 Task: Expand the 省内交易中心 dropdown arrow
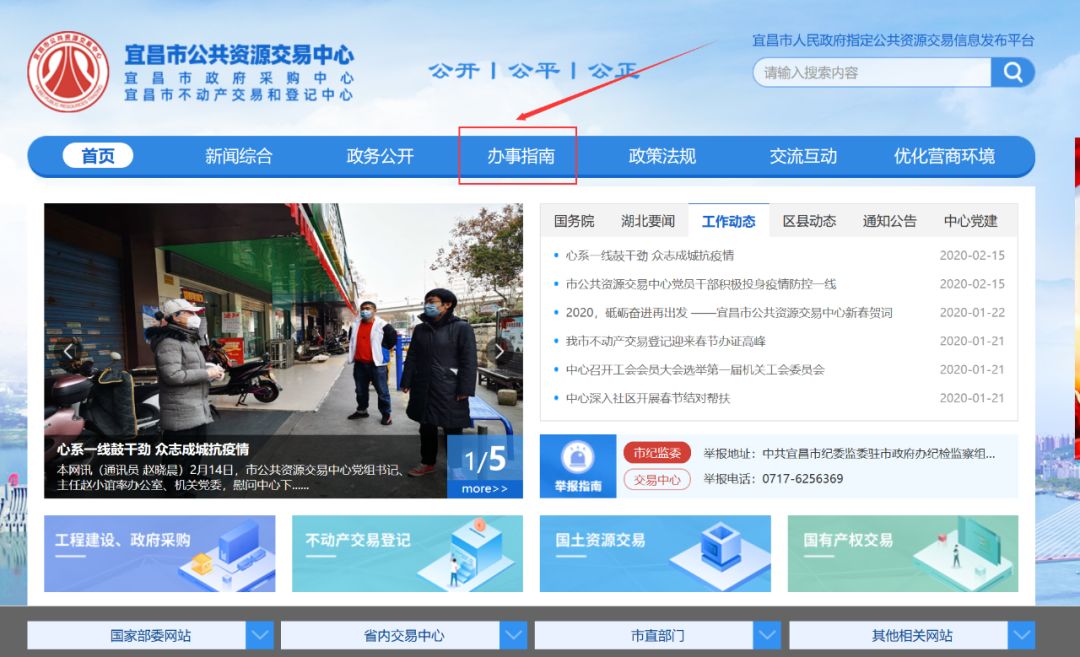513,635
